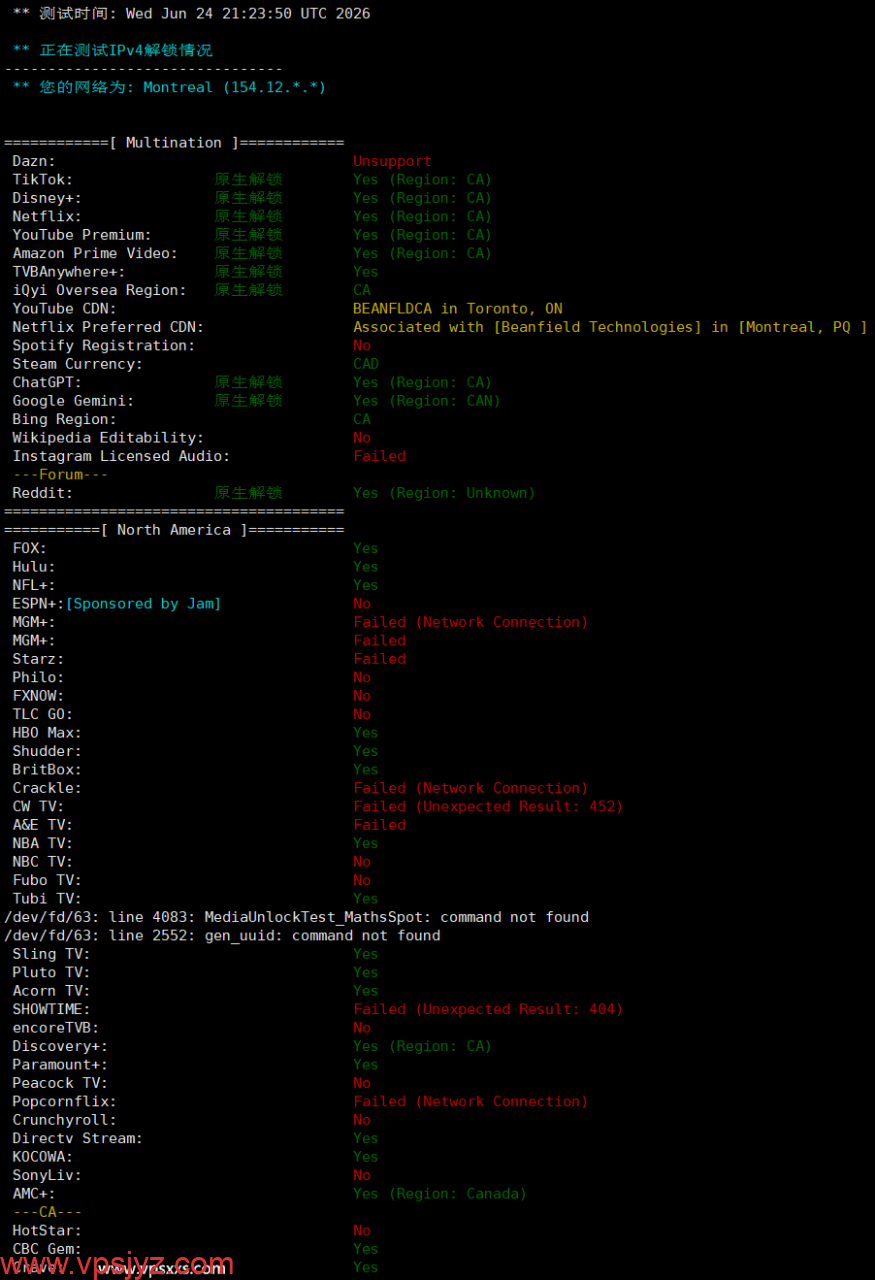Click the "NBA TV:" label
875x1280 pixels.
pyautogui.click(x=43, y=844)
